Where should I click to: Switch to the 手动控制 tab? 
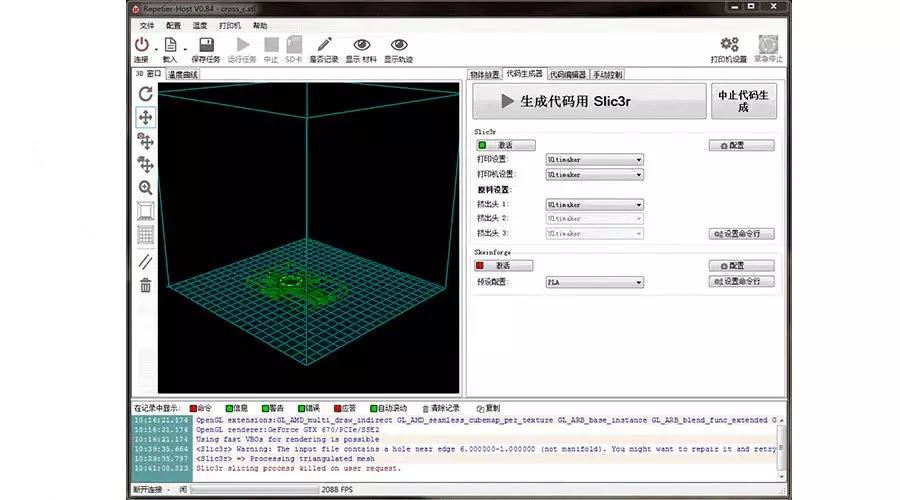click(x=608, y=74)
